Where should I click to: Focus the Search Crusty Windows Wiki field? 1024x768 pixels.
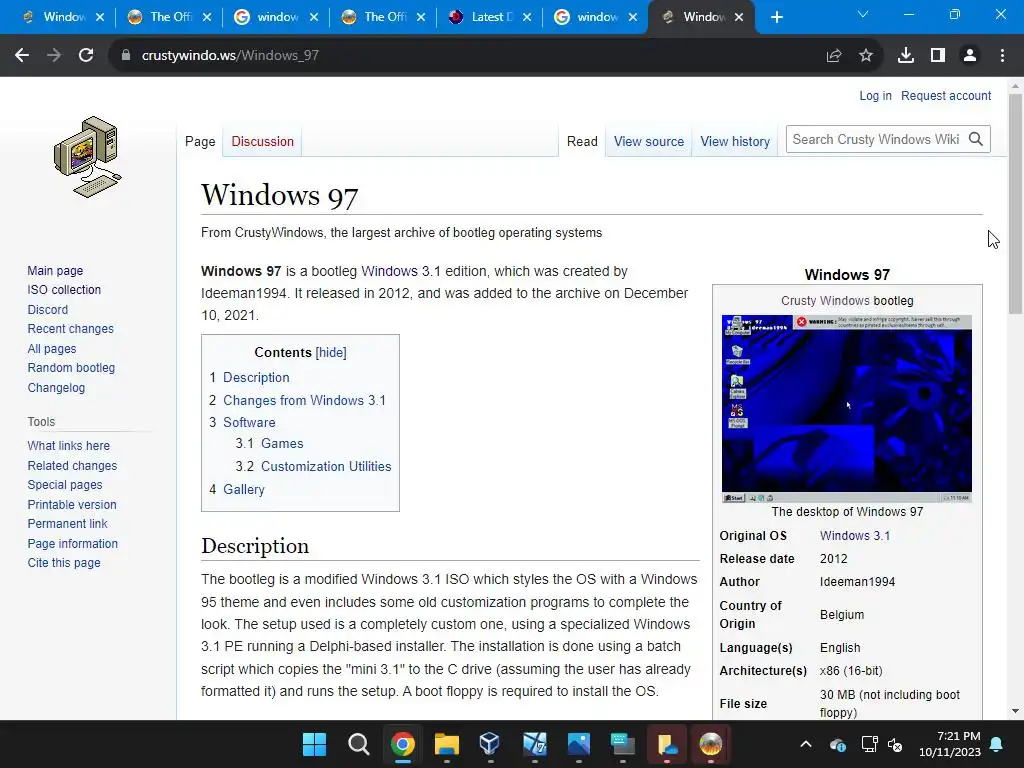(876, 139)
